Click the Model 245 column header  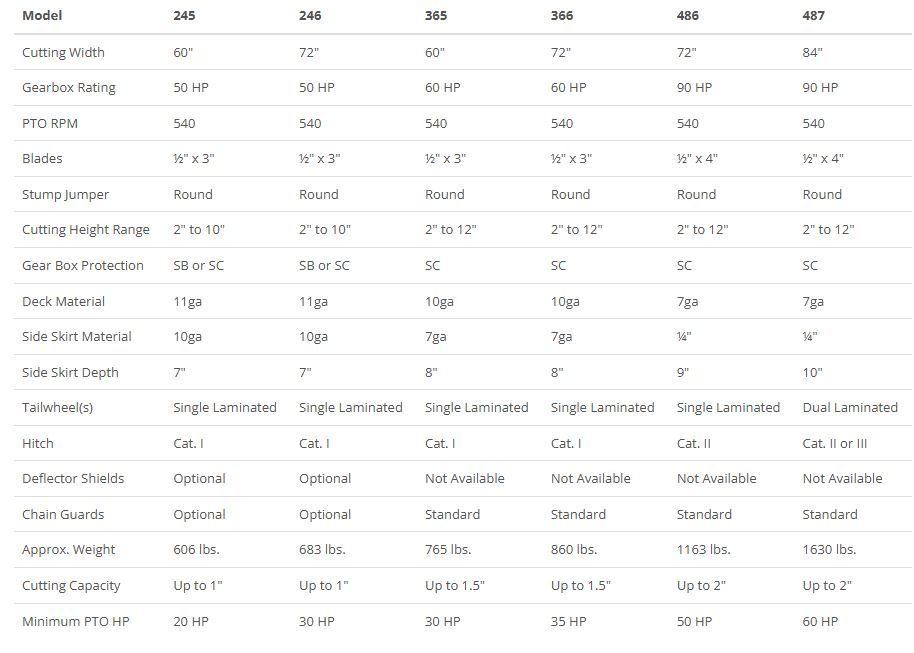tap(185, 16)
